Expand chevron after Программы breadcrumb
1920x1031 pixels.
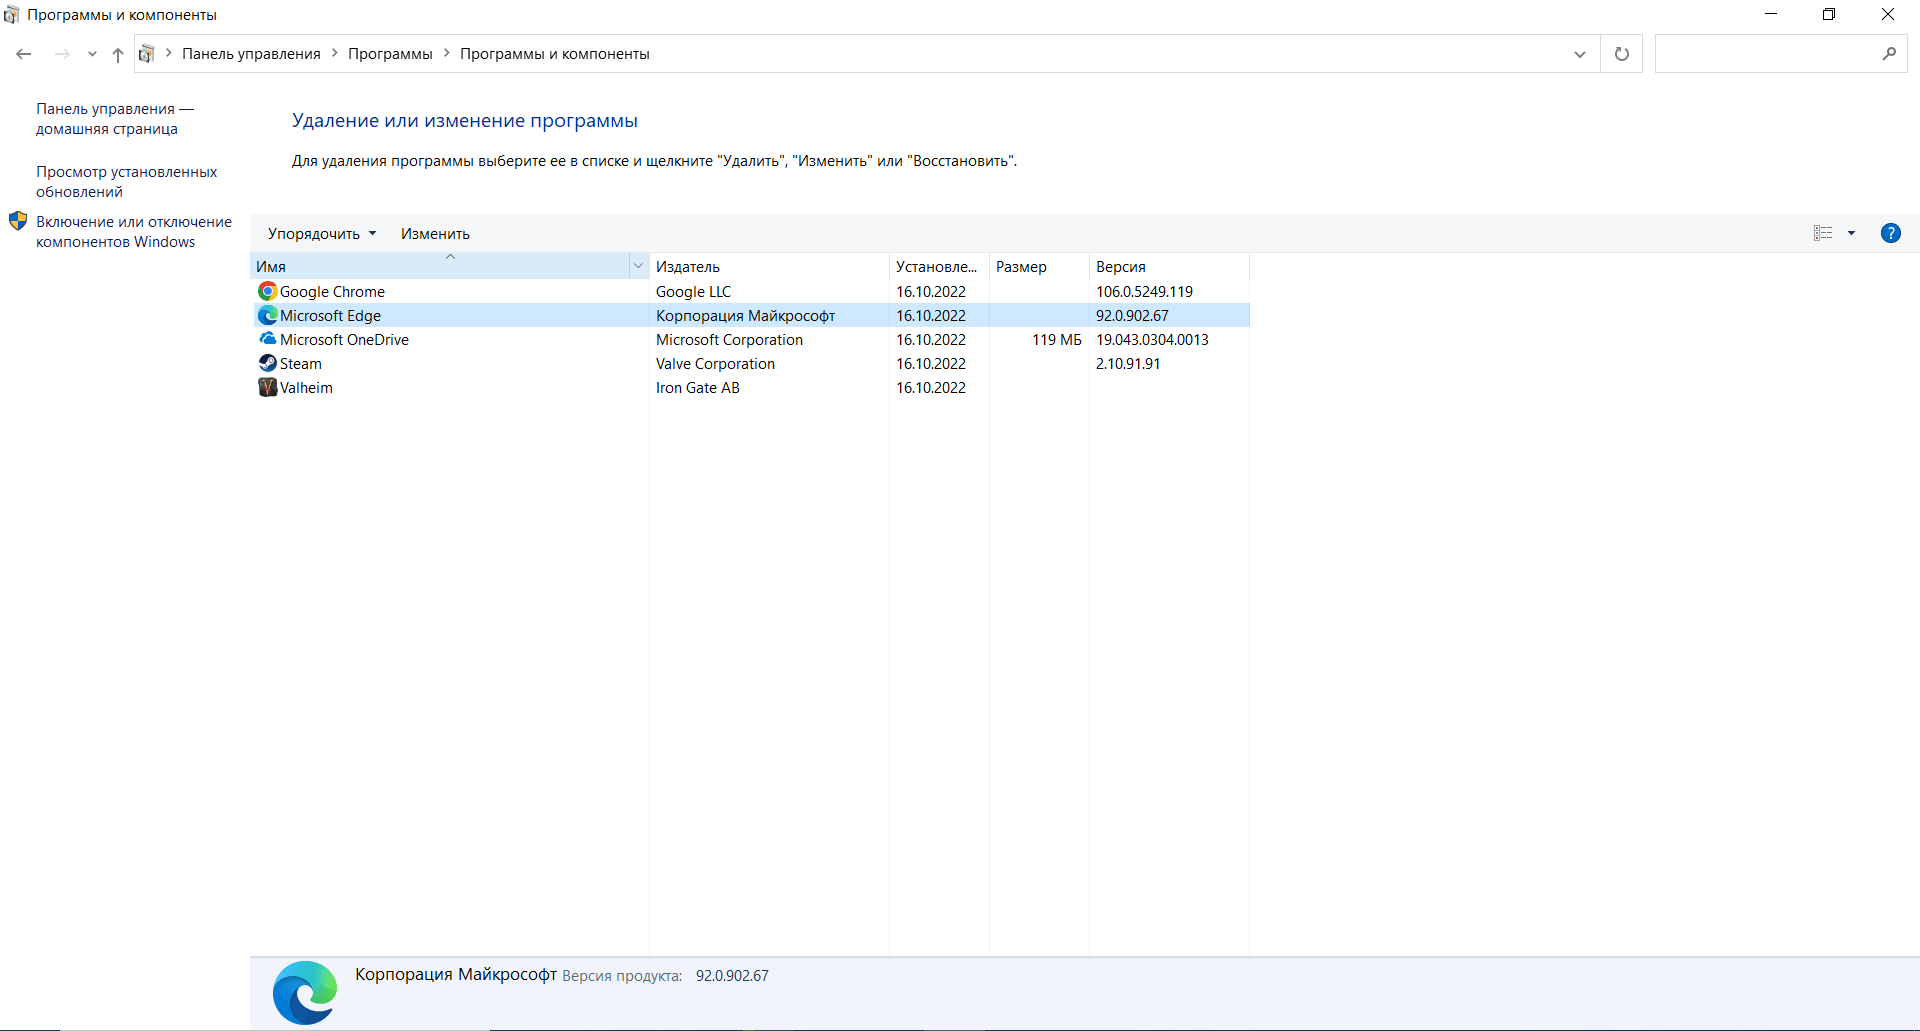[447, 54]
